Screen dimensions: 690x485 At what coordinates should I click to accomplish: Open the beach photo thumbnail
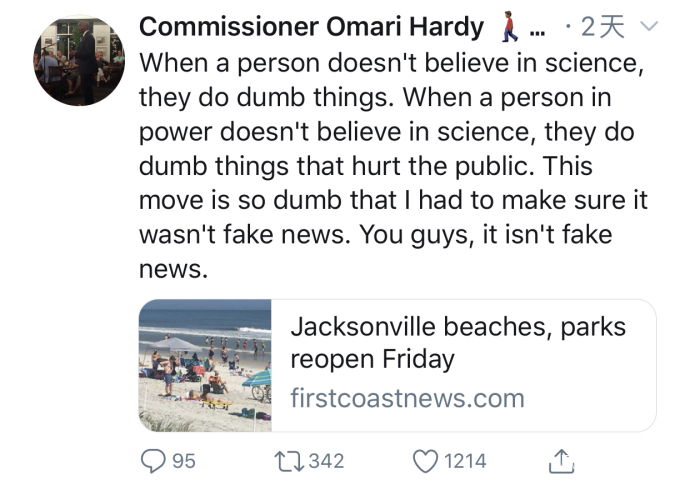205,365
